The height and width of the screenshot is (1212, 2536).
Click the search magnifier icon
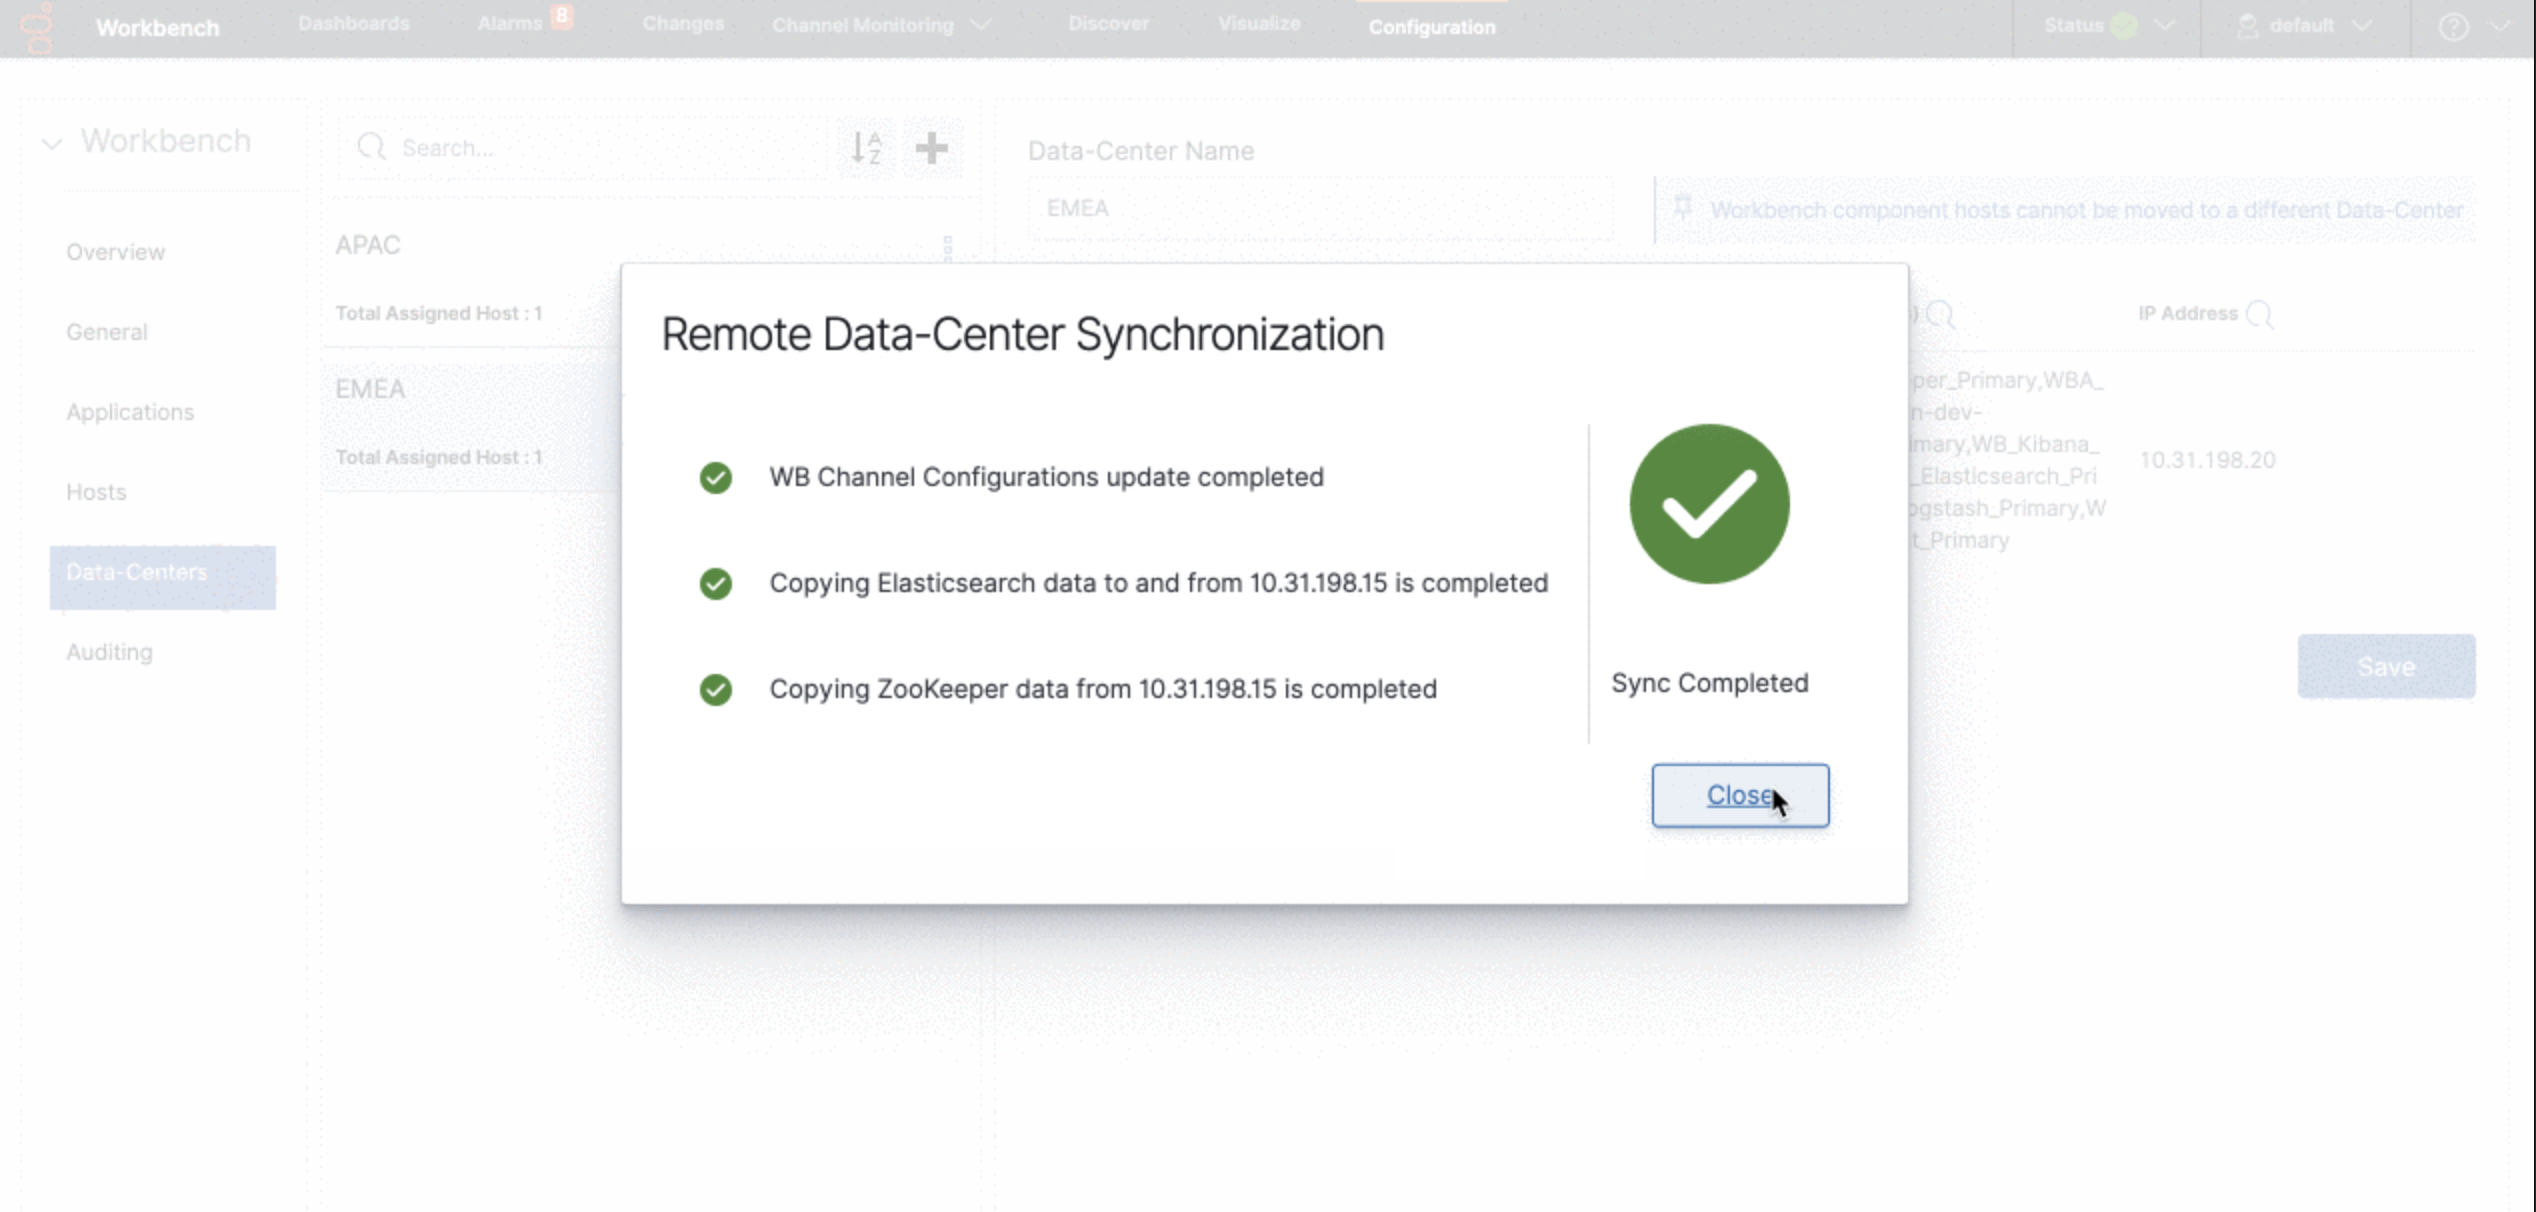click(x=371, y=147)
